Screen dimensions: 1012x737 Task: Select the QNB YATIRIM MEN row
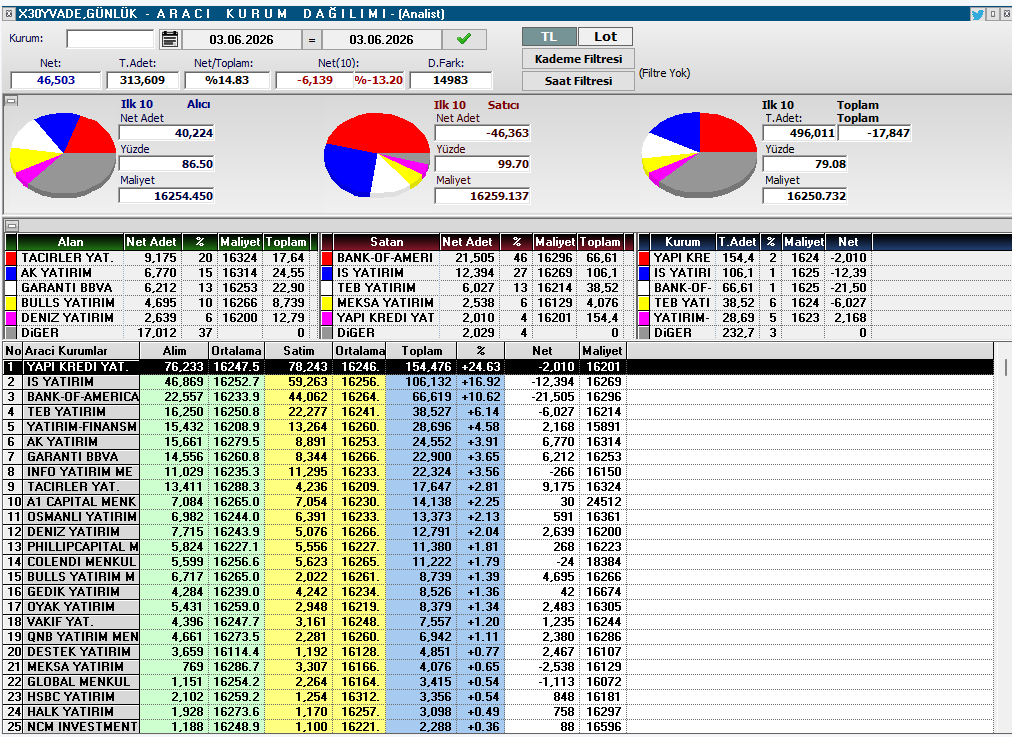tap(498, 636)
